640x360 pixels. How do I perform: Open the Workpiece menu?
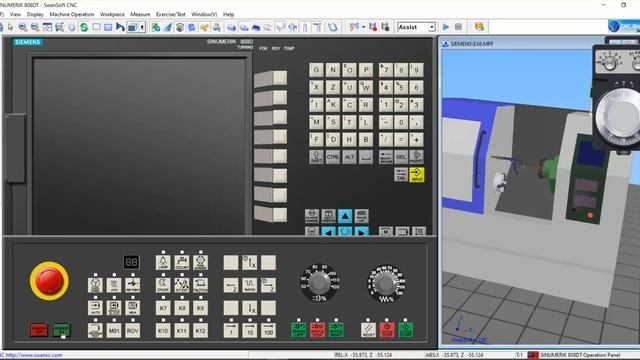[x=112, y=14]
